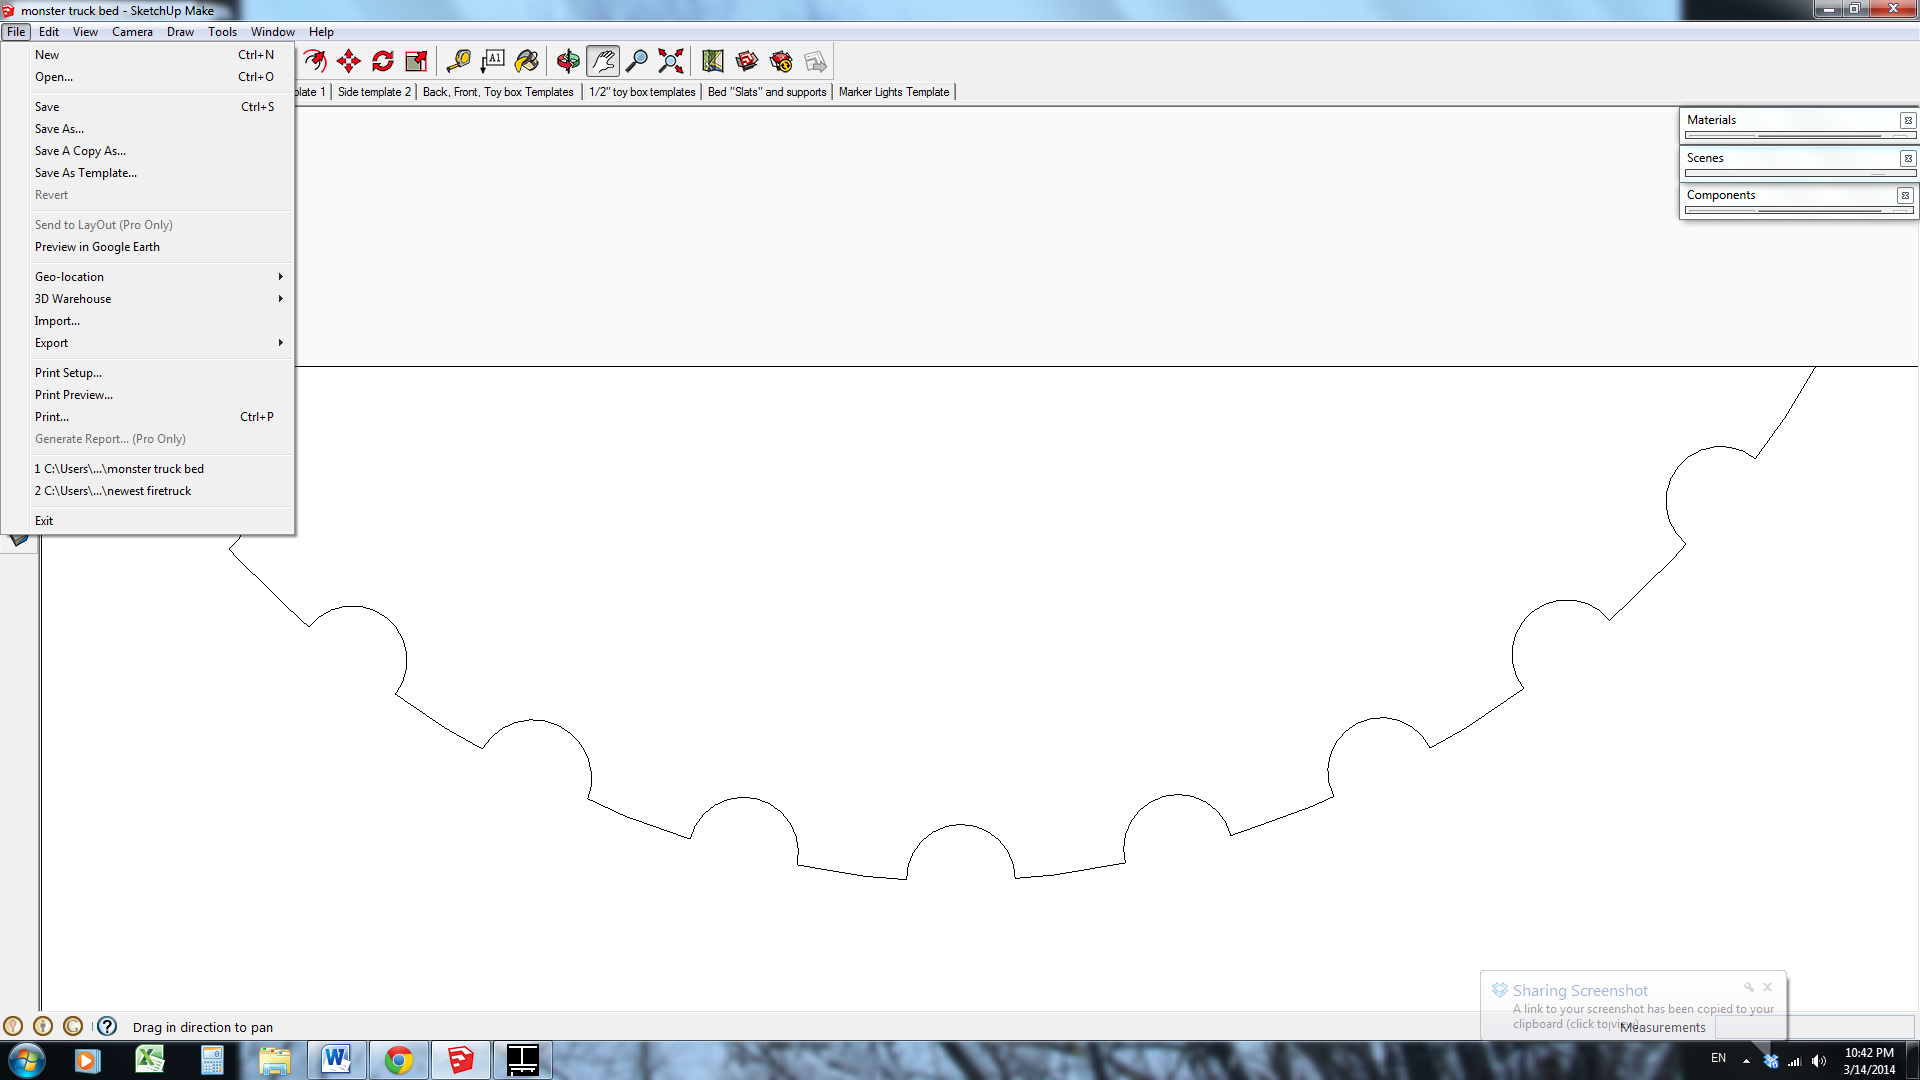The width and height of the screenshot is (1920, 1080).
Task: Close the Scenes tray panel
Action: 1908,158
